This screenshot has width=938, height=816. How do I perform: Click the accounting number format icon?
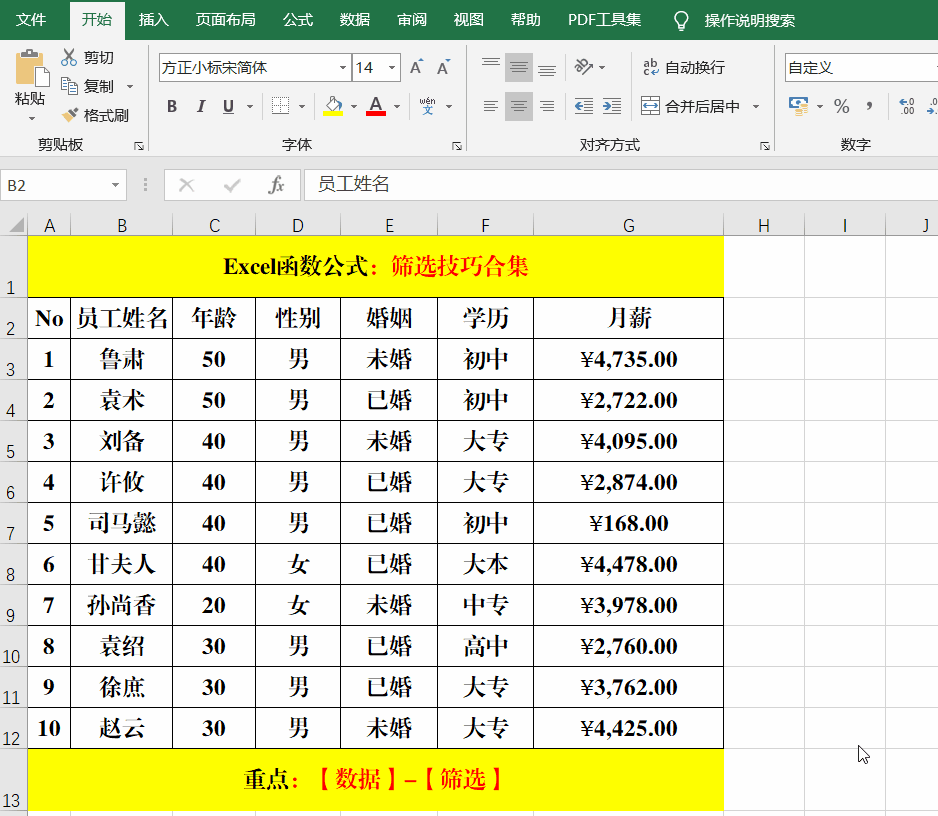pos(798,106)
